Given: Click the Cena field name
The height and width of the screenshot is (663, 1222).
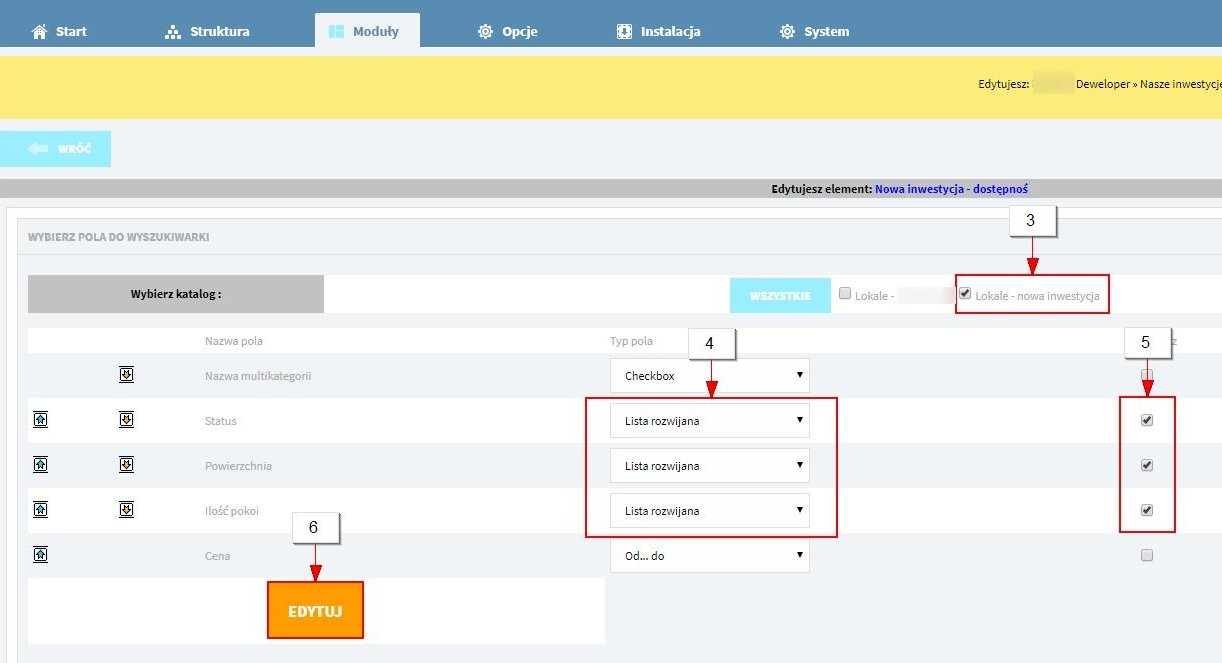Looking at the screenshot, I should click(217, 556).
